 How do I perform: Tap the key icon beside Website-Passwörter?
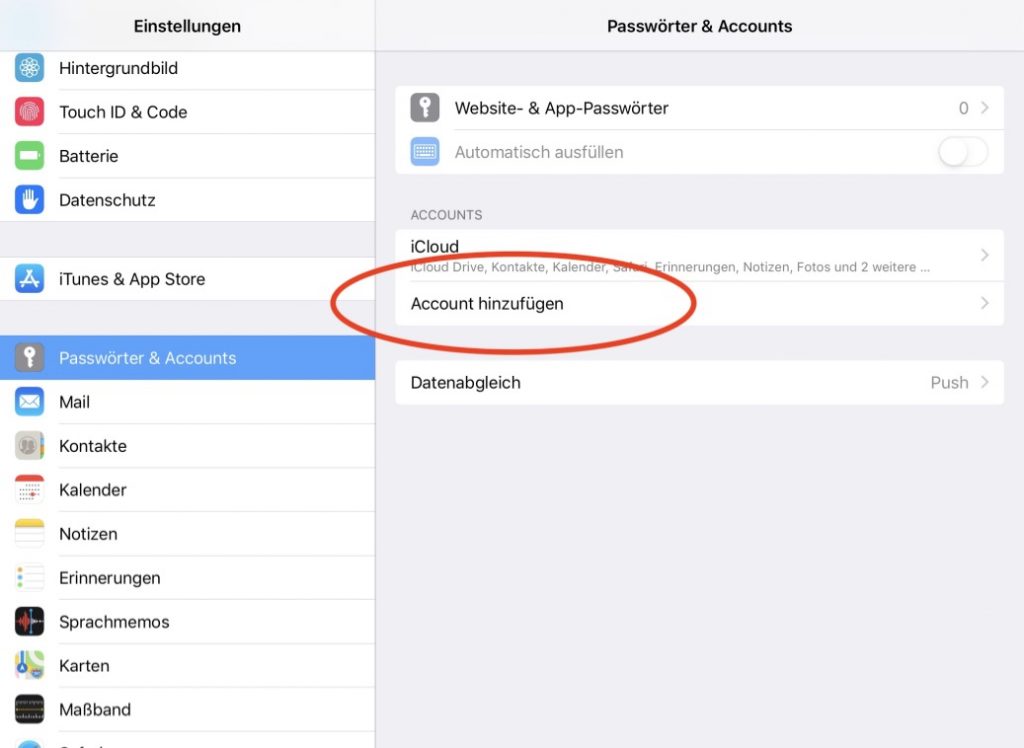[x=425, y=108]
